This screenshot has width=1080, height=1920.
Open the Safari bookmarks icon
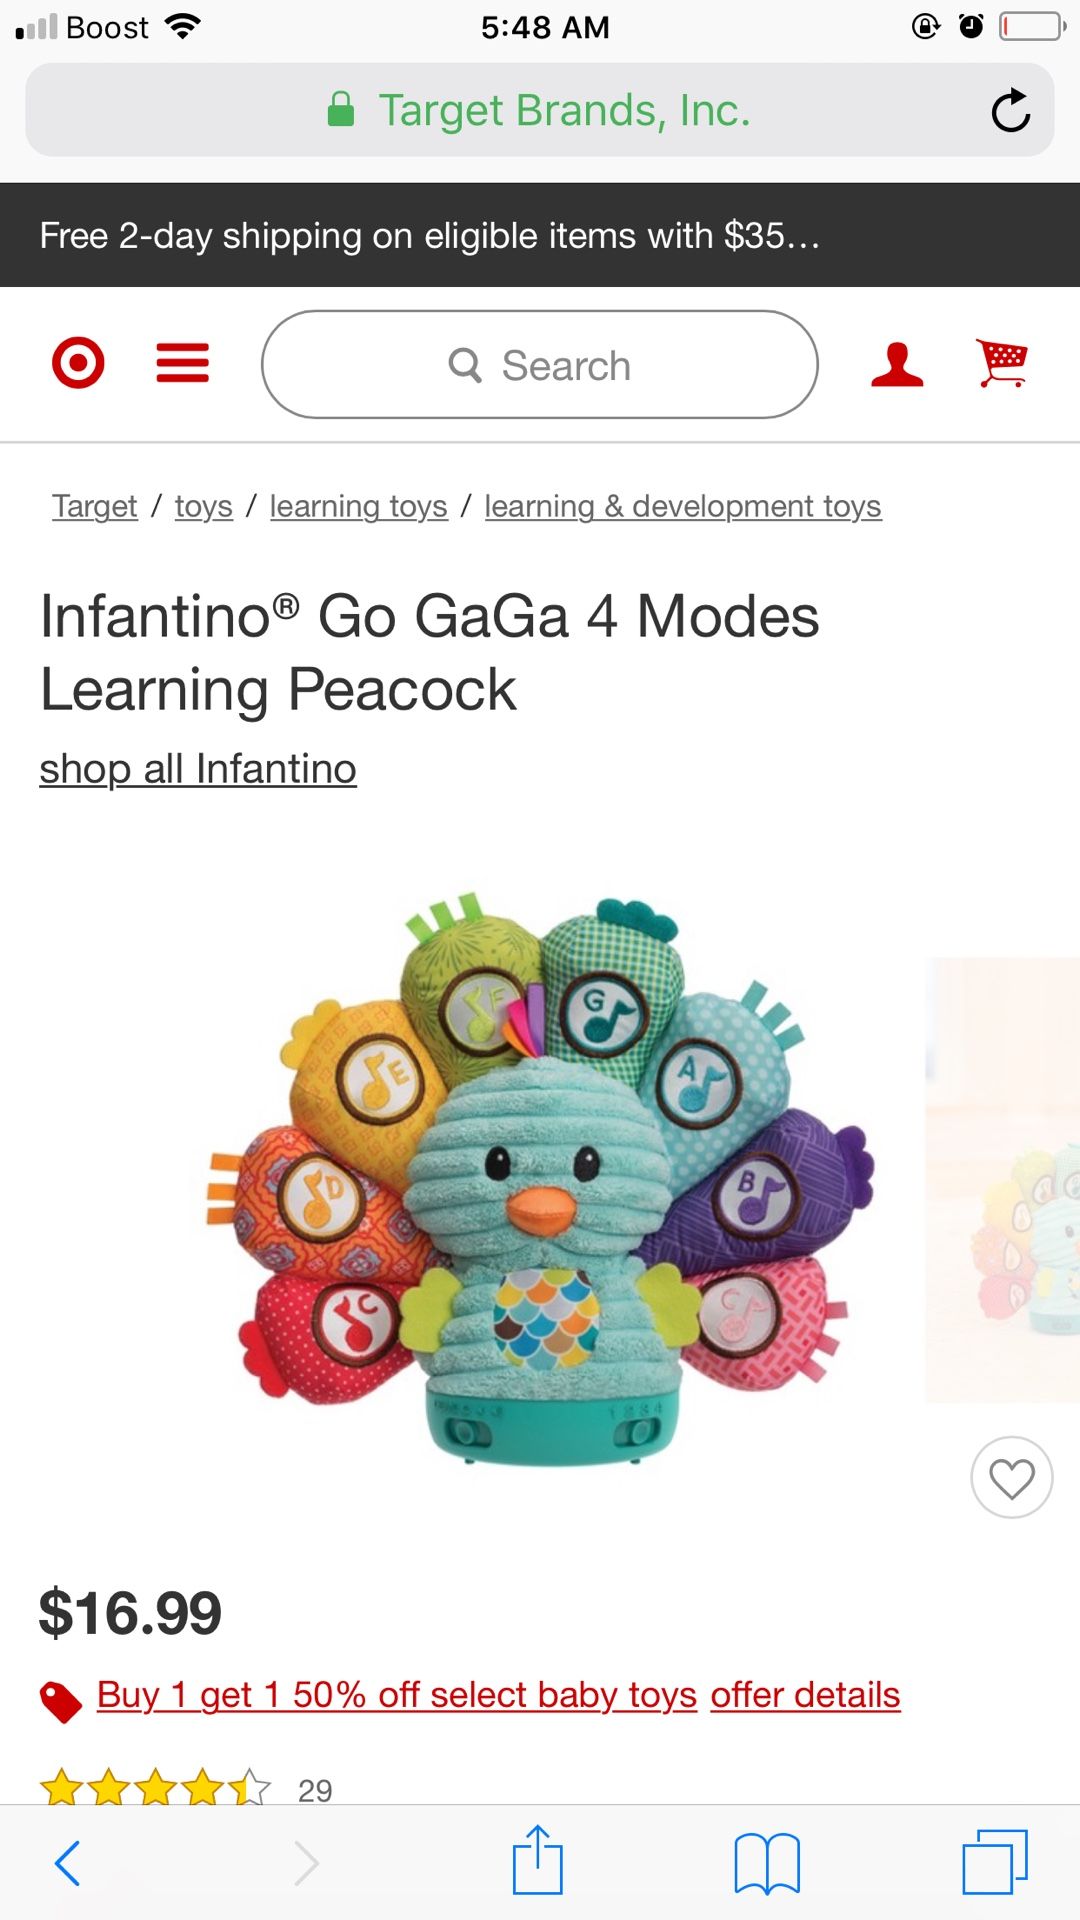click(x=767, y=1863)
